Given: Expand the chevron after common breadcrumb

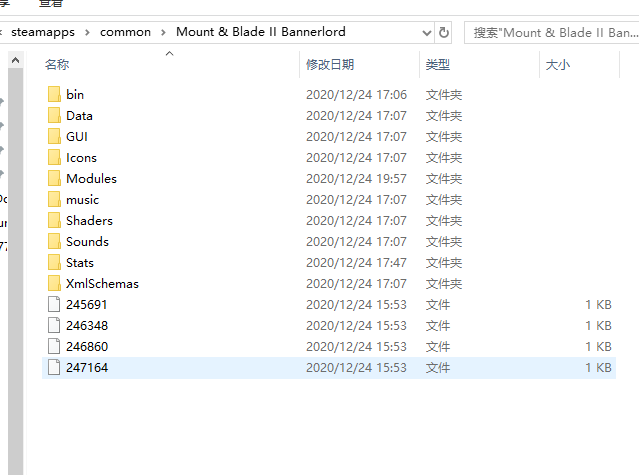Looking at the screenshot, I should tap(163, 32).
